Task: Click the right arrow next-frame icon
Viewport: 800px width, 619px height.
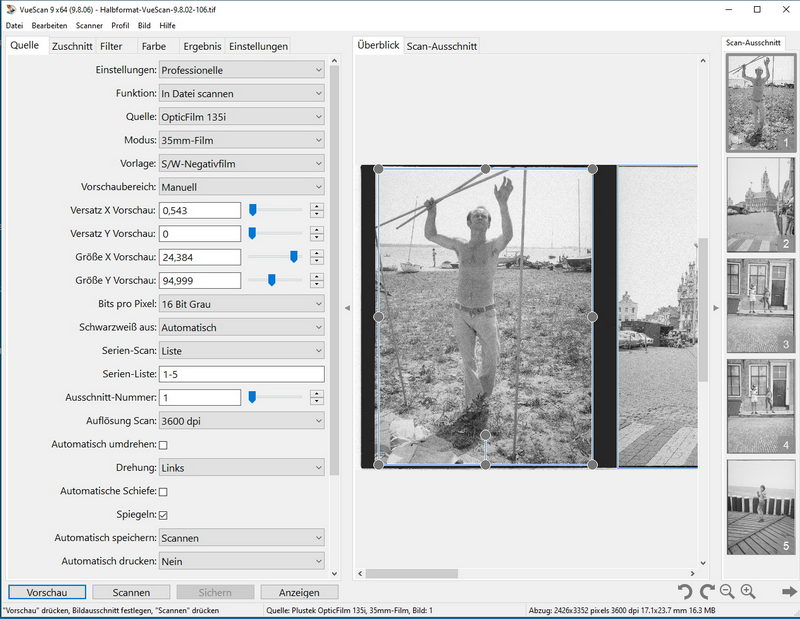Action: pos(789,592)
